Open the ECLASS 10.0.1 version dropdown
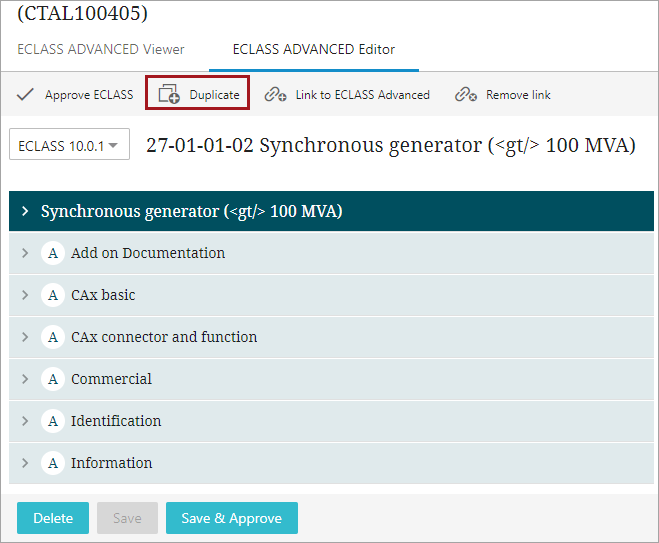659x543 pixels. coord(69,144)
